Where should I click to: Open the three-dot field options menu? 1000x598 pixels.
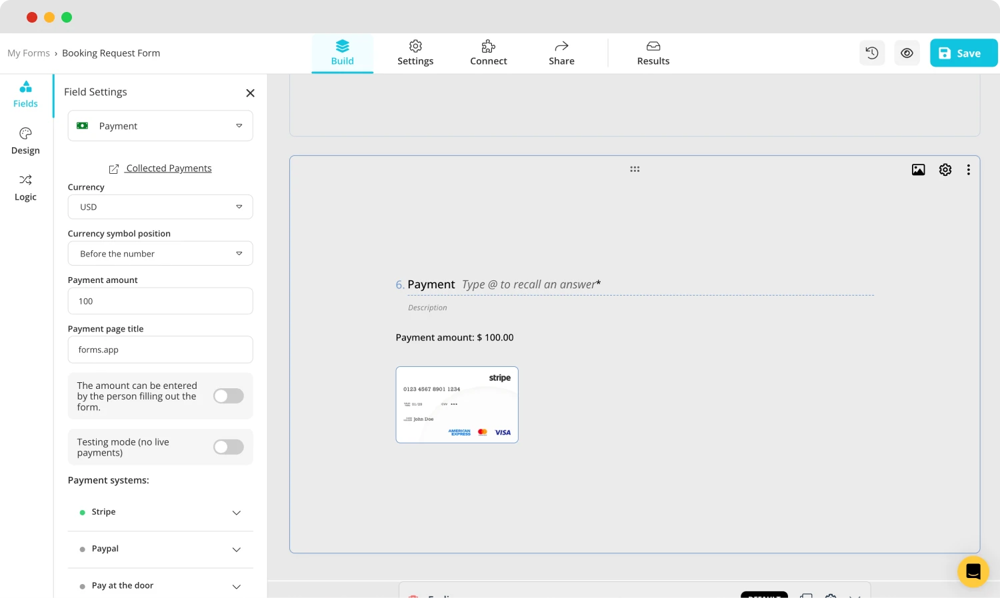[968, 170]
